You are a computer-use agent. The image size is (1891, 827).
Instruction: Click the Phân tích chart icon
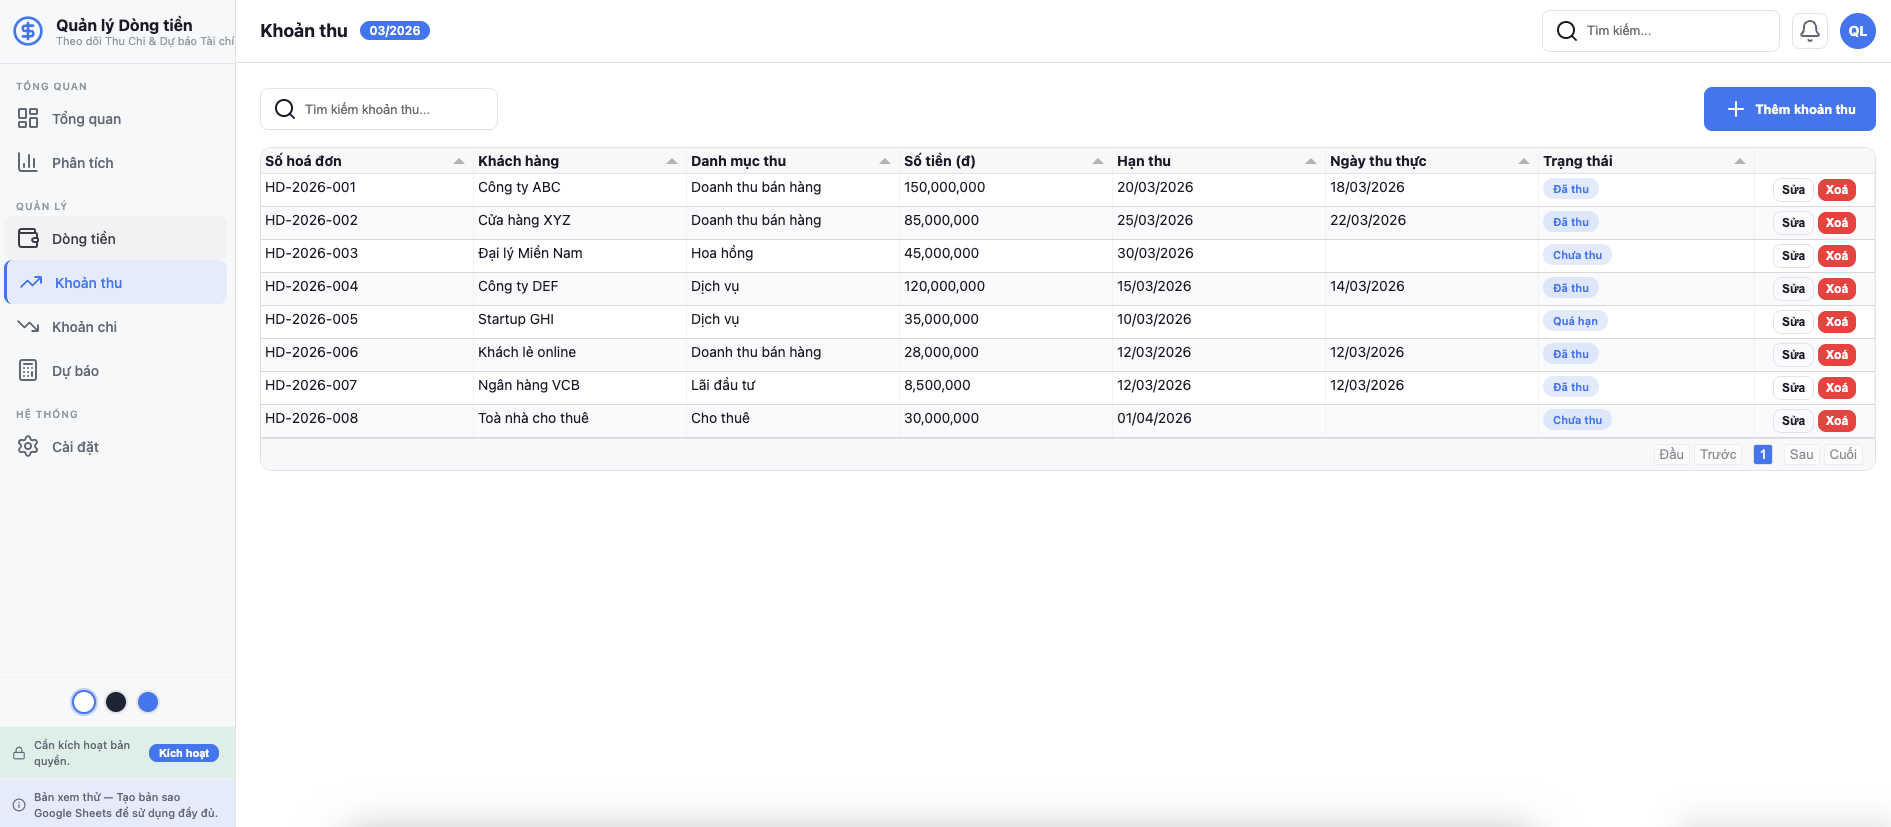coord(28,163)
